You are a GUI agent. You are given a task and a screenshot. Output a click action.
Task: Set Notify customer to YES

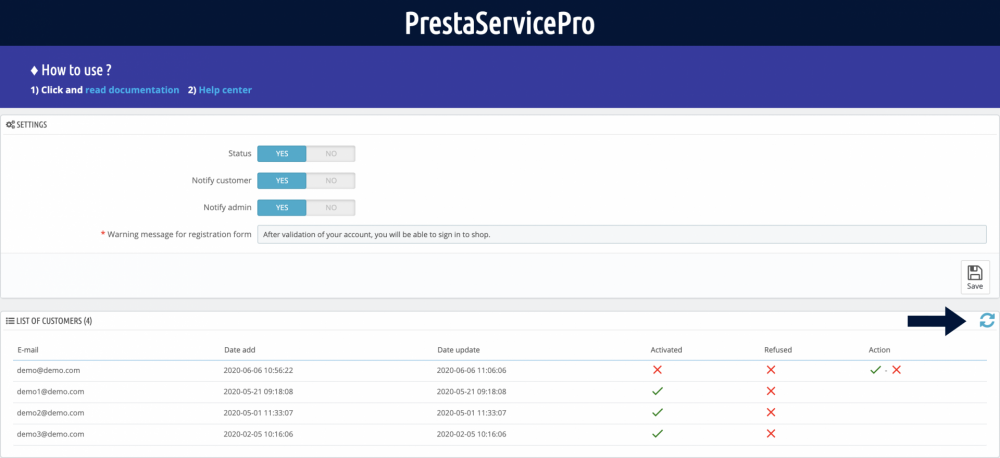click(x=282, y=181)
